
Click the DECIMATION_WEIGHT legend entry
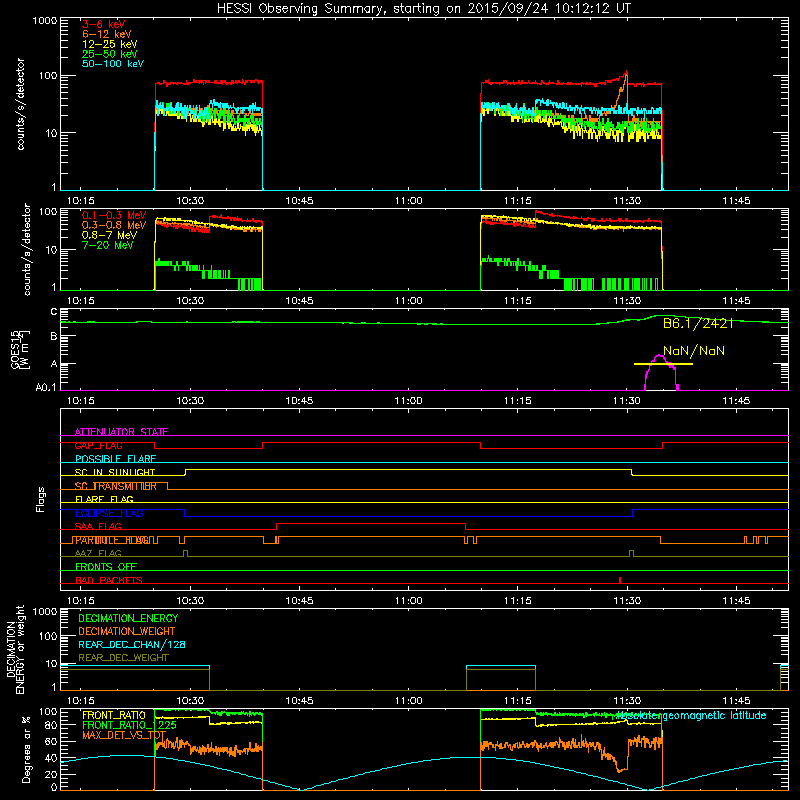coord(127,631)
